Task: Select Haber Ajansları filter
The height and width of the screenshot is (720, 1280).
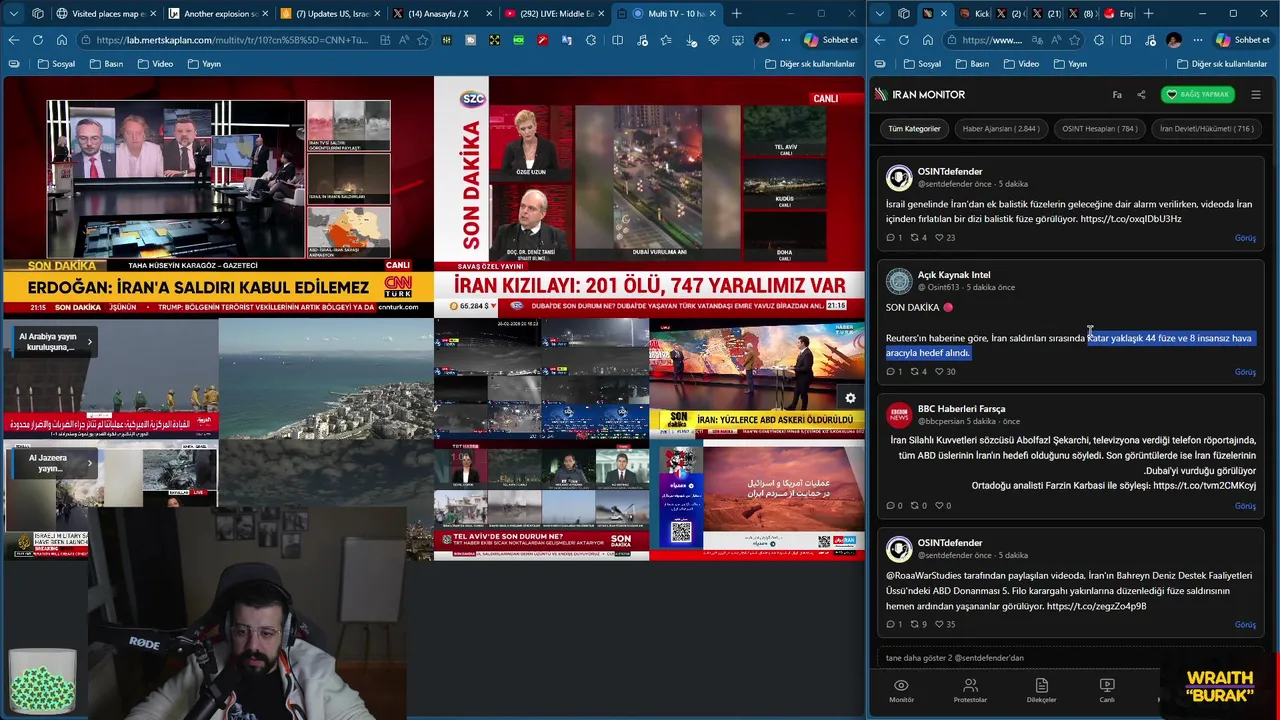Action: tap(1001, 129)
